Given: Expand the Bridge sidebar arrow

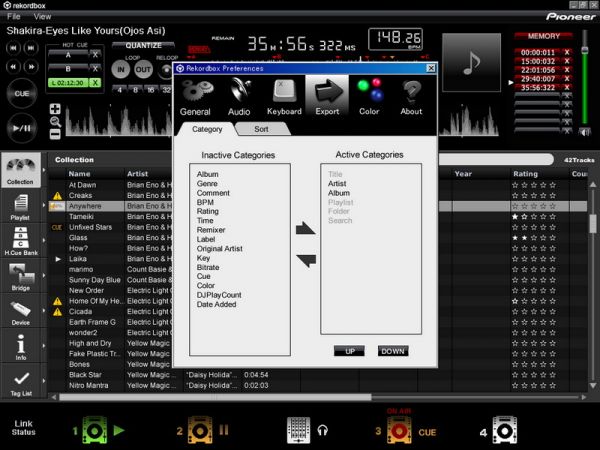Looking at the screenshot, I should coord(44,275).
